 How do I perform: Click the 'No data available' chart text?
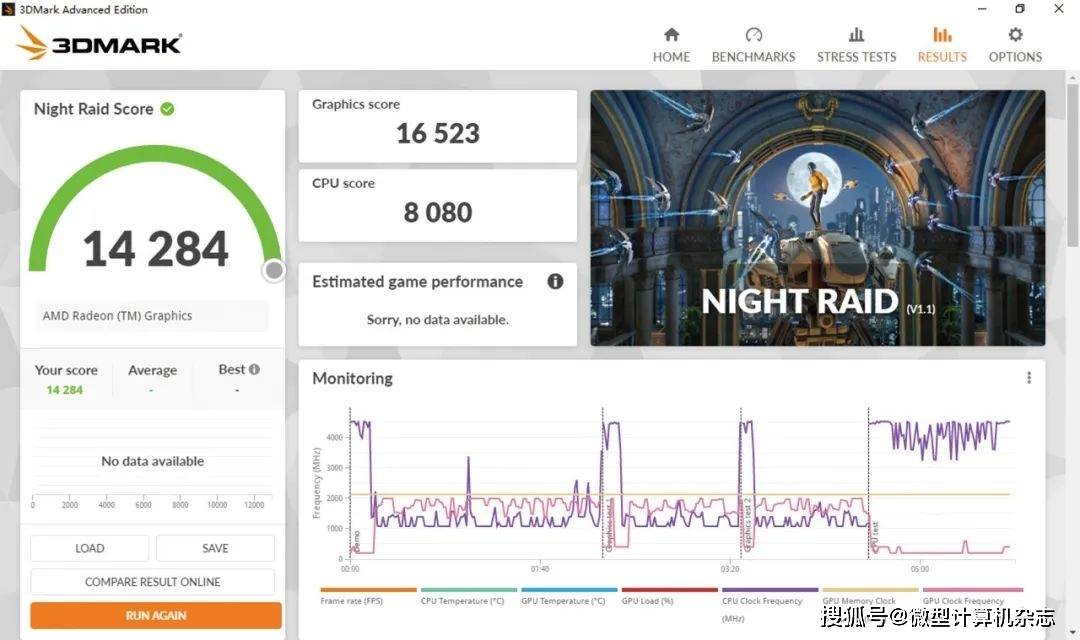click(x=152, y=461)
